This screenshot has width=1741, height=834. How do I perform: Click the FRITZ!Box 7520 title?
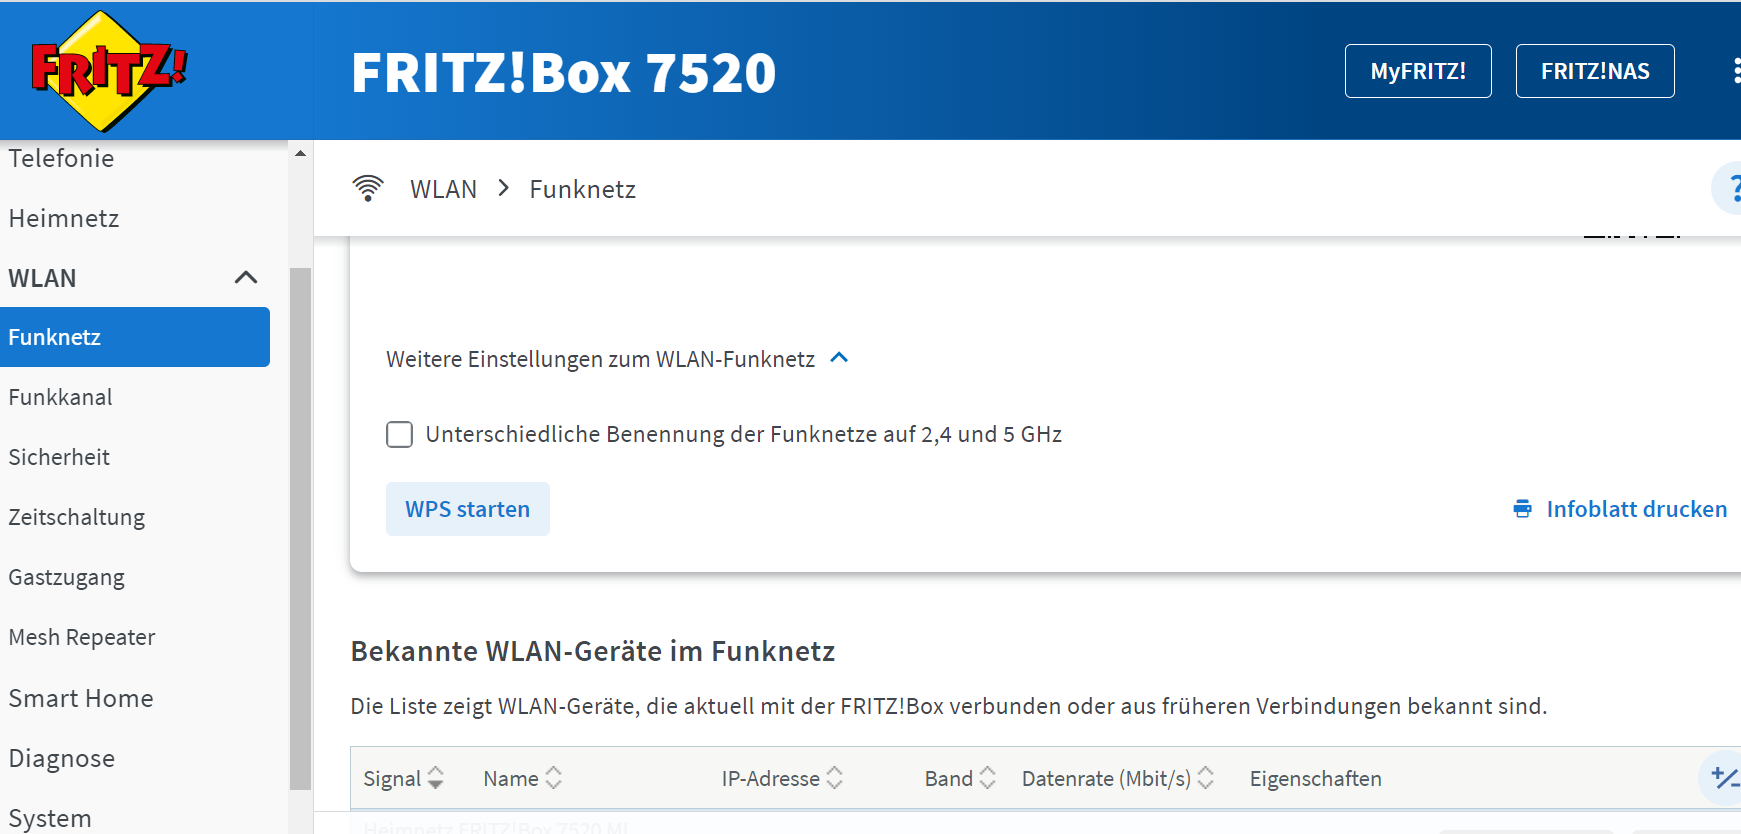coord(563,72)
